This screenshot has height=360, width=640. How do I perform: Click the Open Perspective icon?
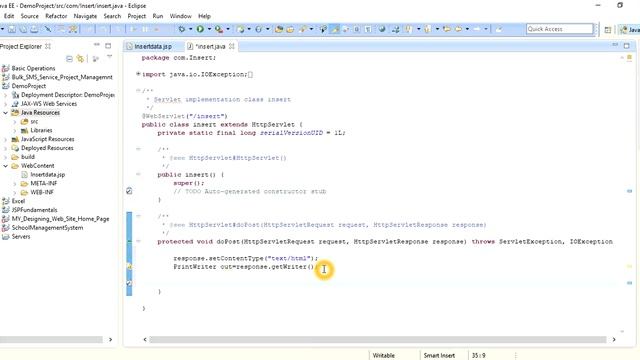pos(608,29)
